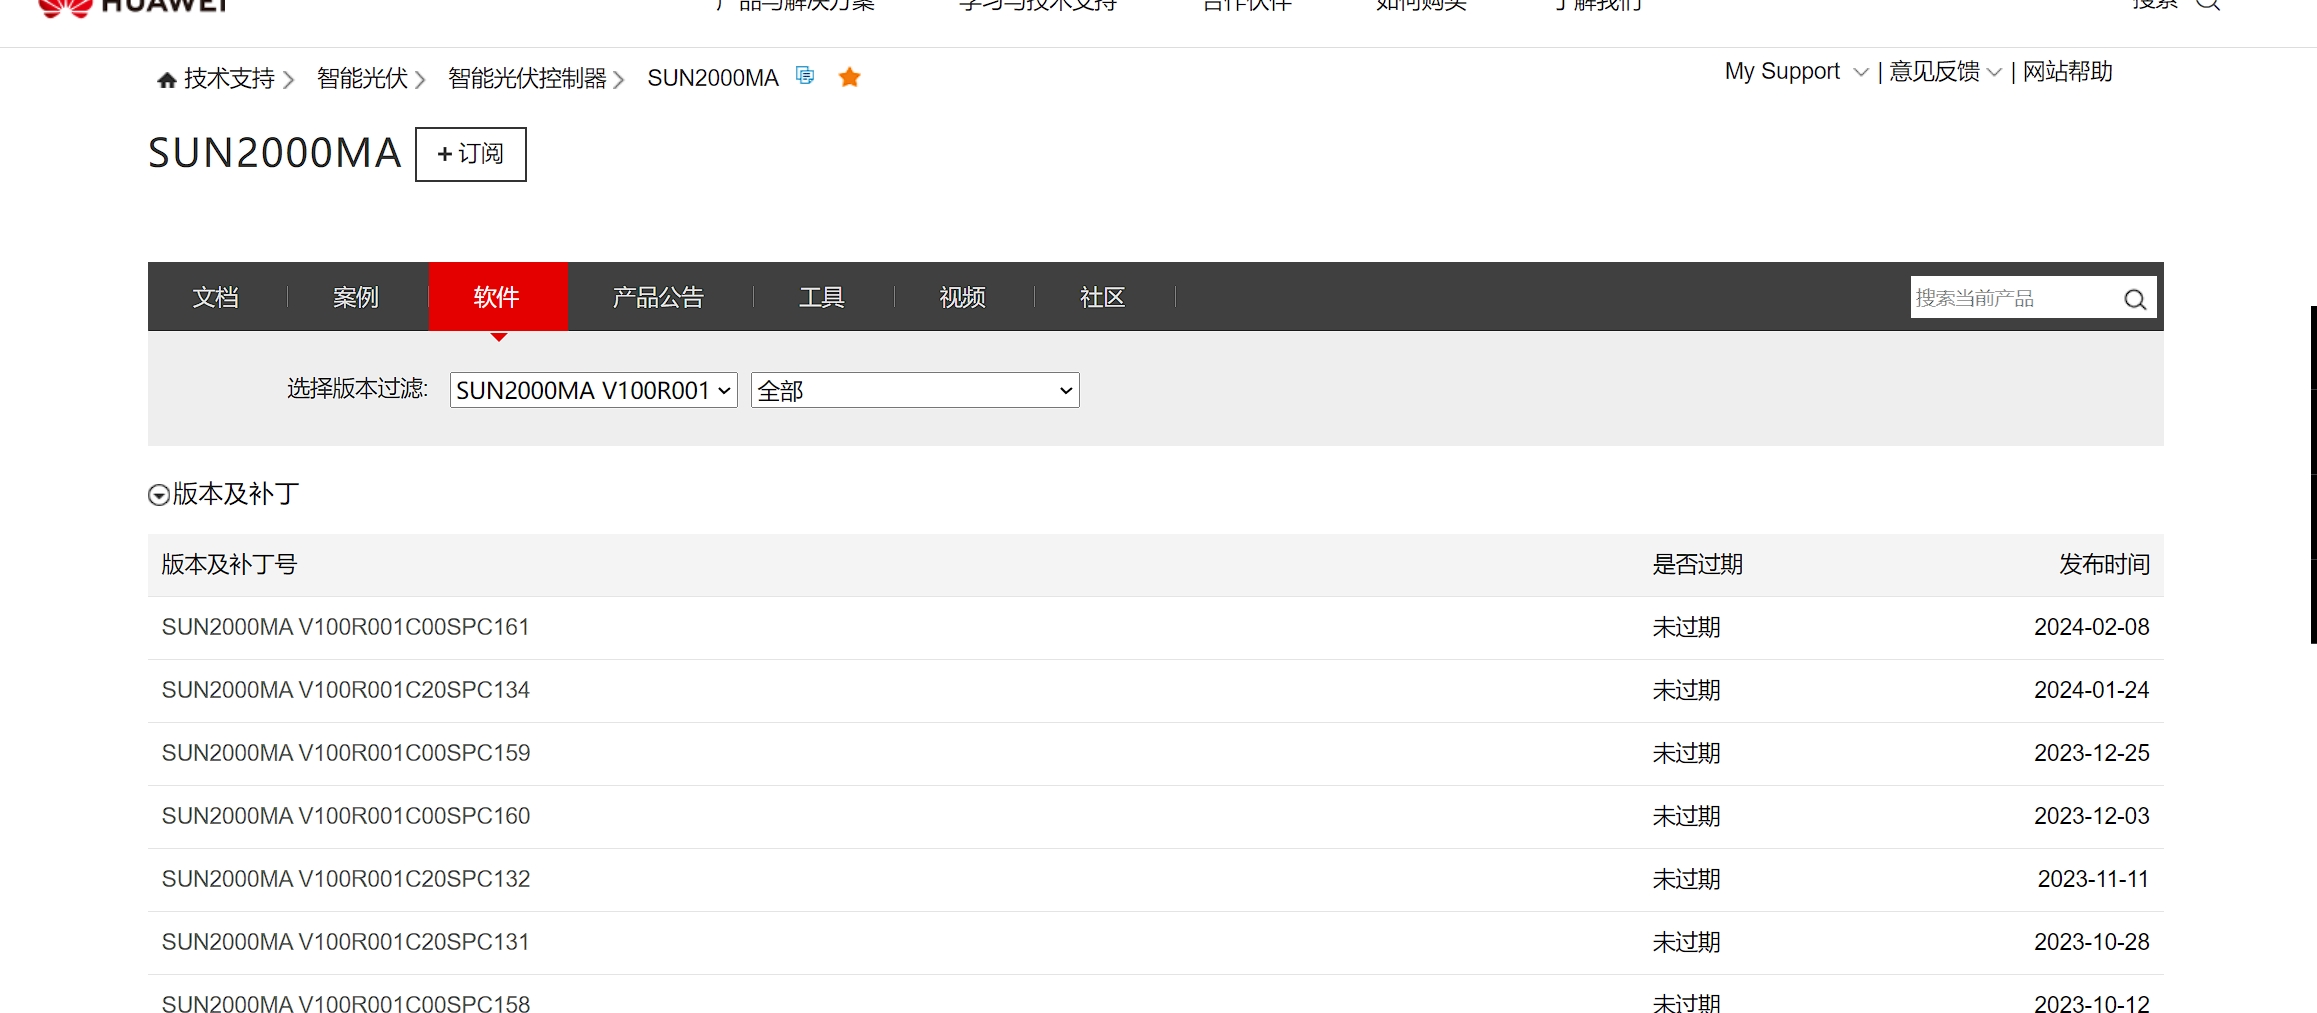2317x1013 pixels.
Task: Open the 全部 filter dropdown
Action: coord(915,390)
